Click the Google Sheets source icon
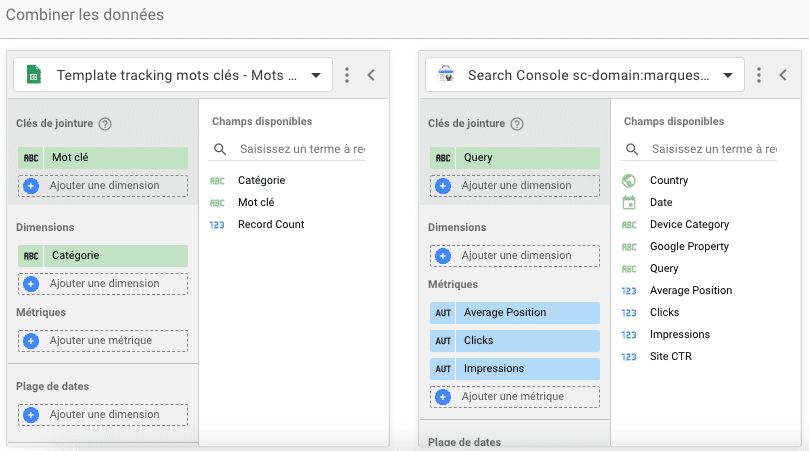809x451 pixels. point(33,75)
